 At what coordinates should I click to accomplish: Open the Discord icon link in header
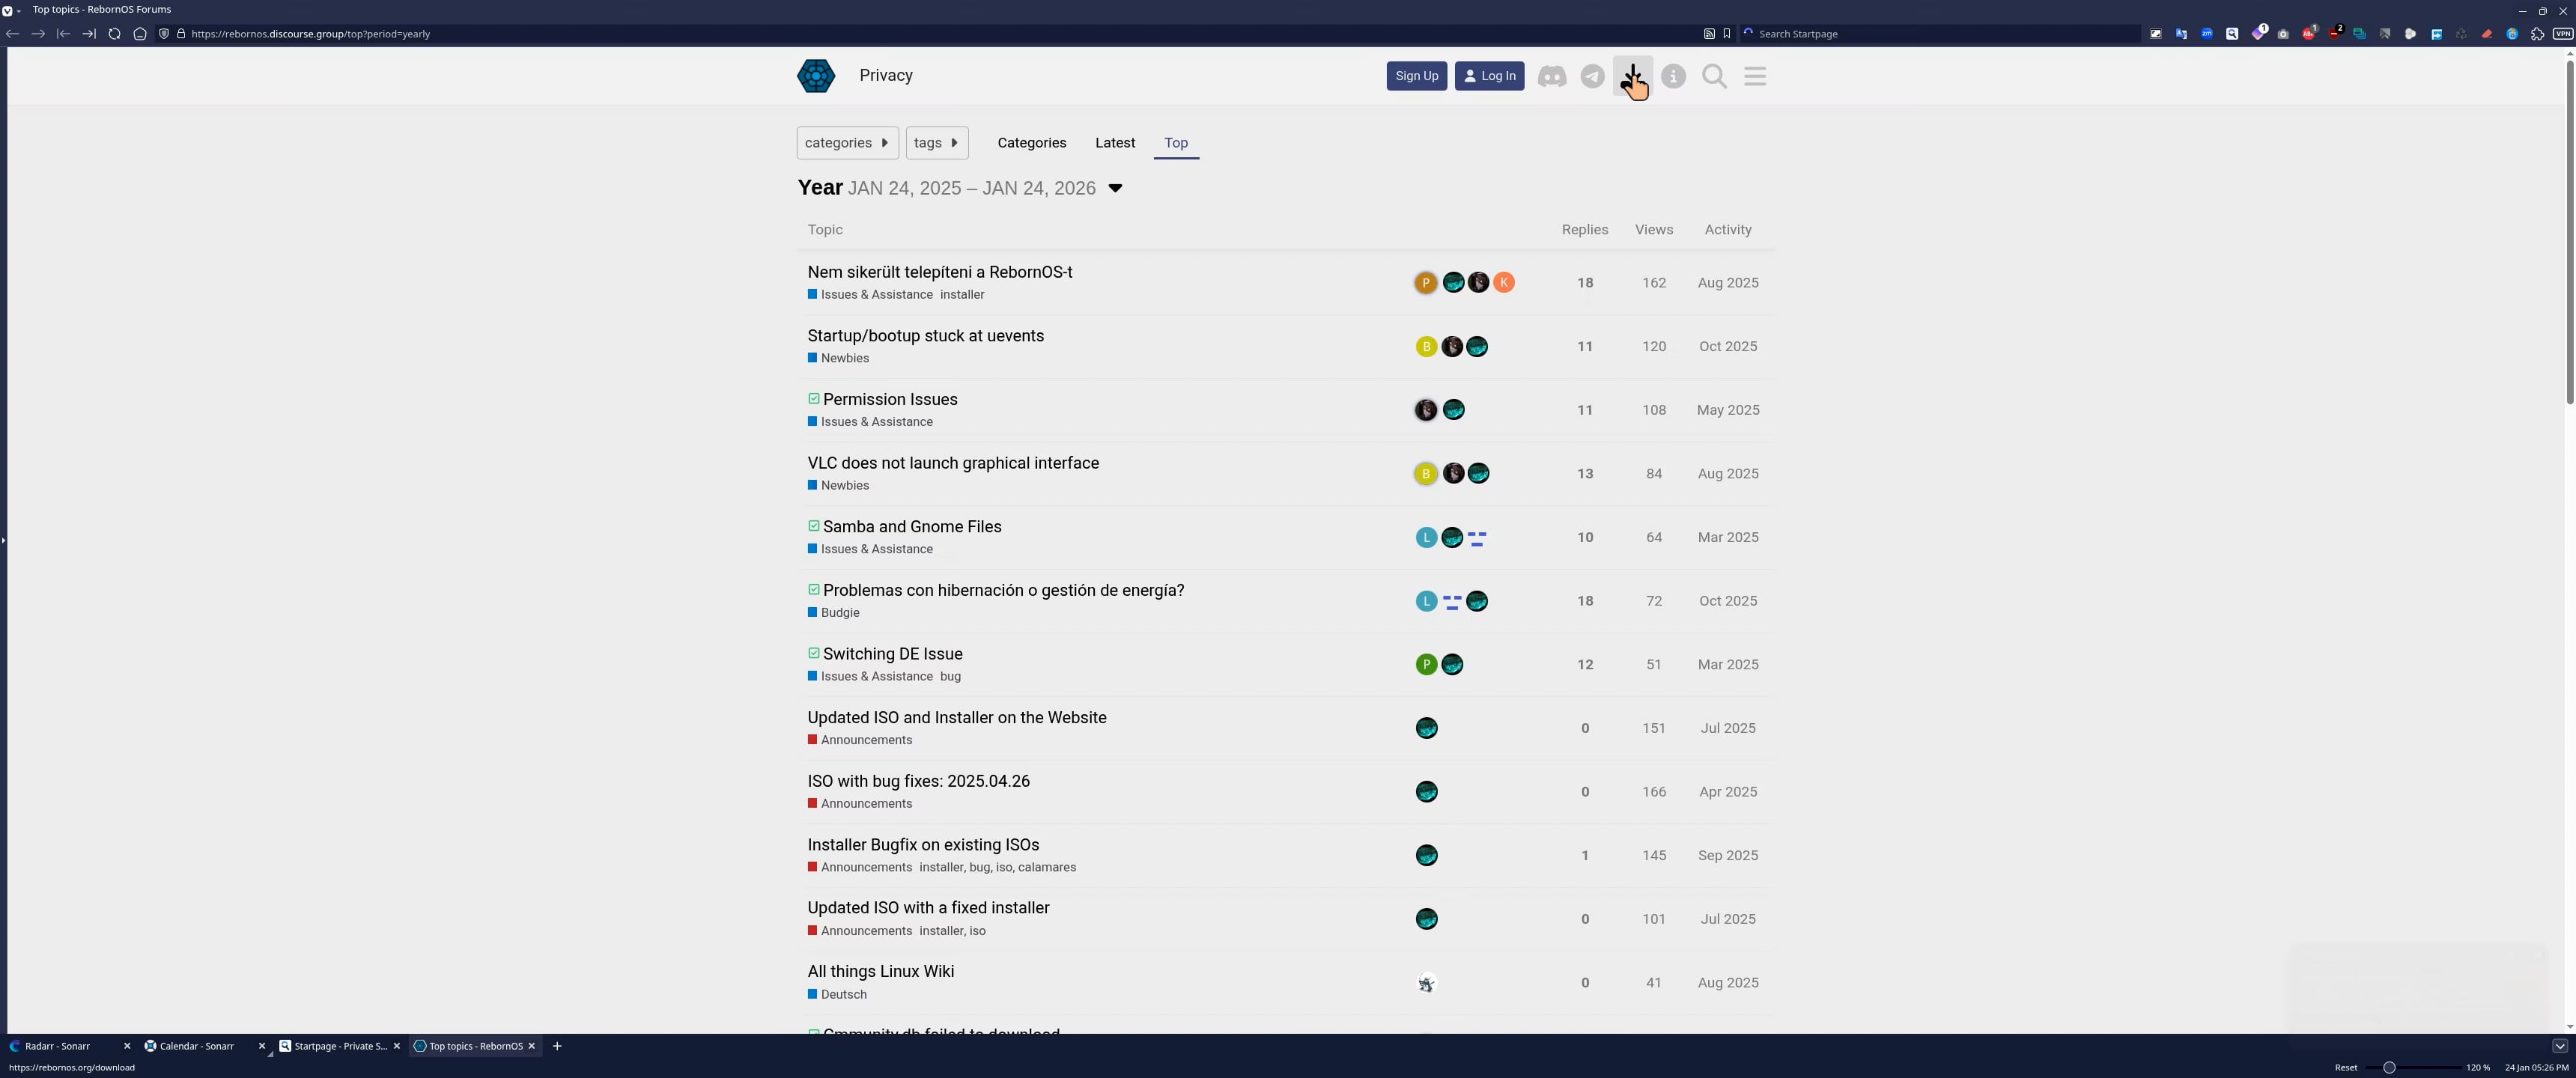point(1551,76)
